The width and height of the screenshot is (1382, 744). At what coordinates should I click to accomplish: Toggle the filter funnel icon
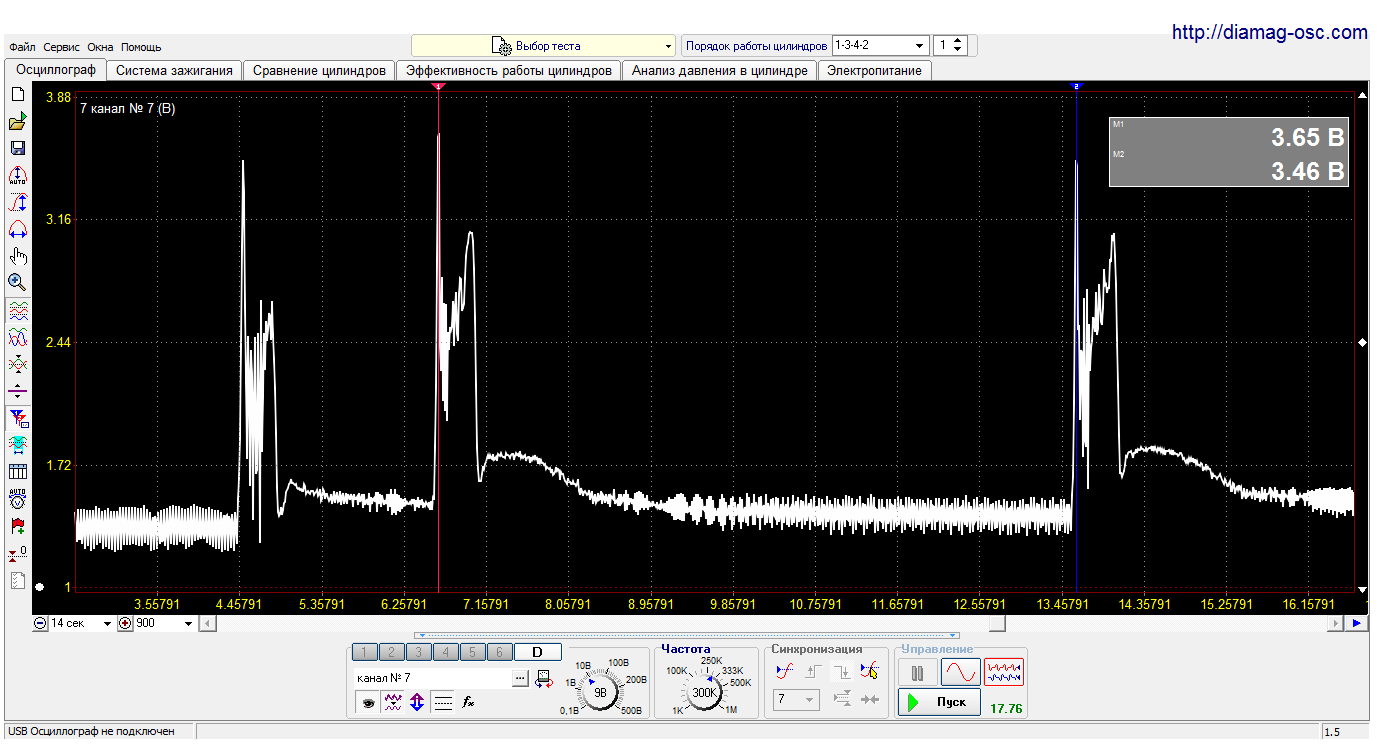point(17,418)
